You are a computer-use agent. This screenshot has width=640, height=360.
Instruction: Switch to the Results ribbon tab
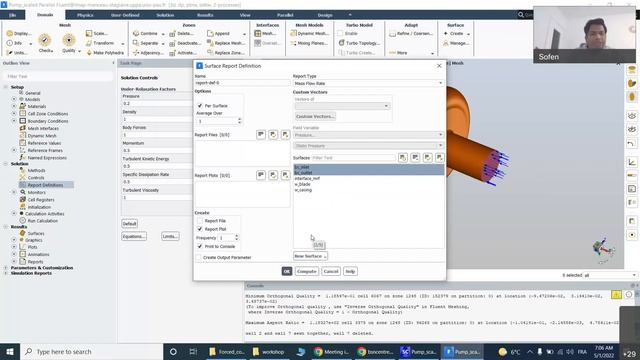[x=205, y=15]
